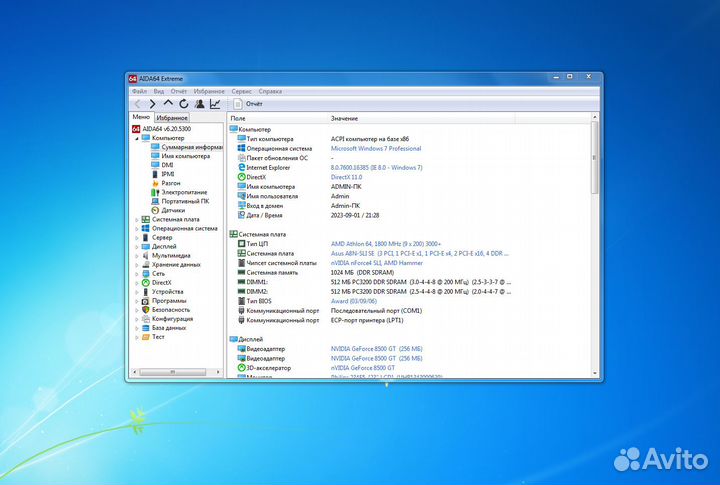Click the Up level arrow in toolbar
Image resolution: width=720 pixels, height=485 pixels.
(168, 103)
